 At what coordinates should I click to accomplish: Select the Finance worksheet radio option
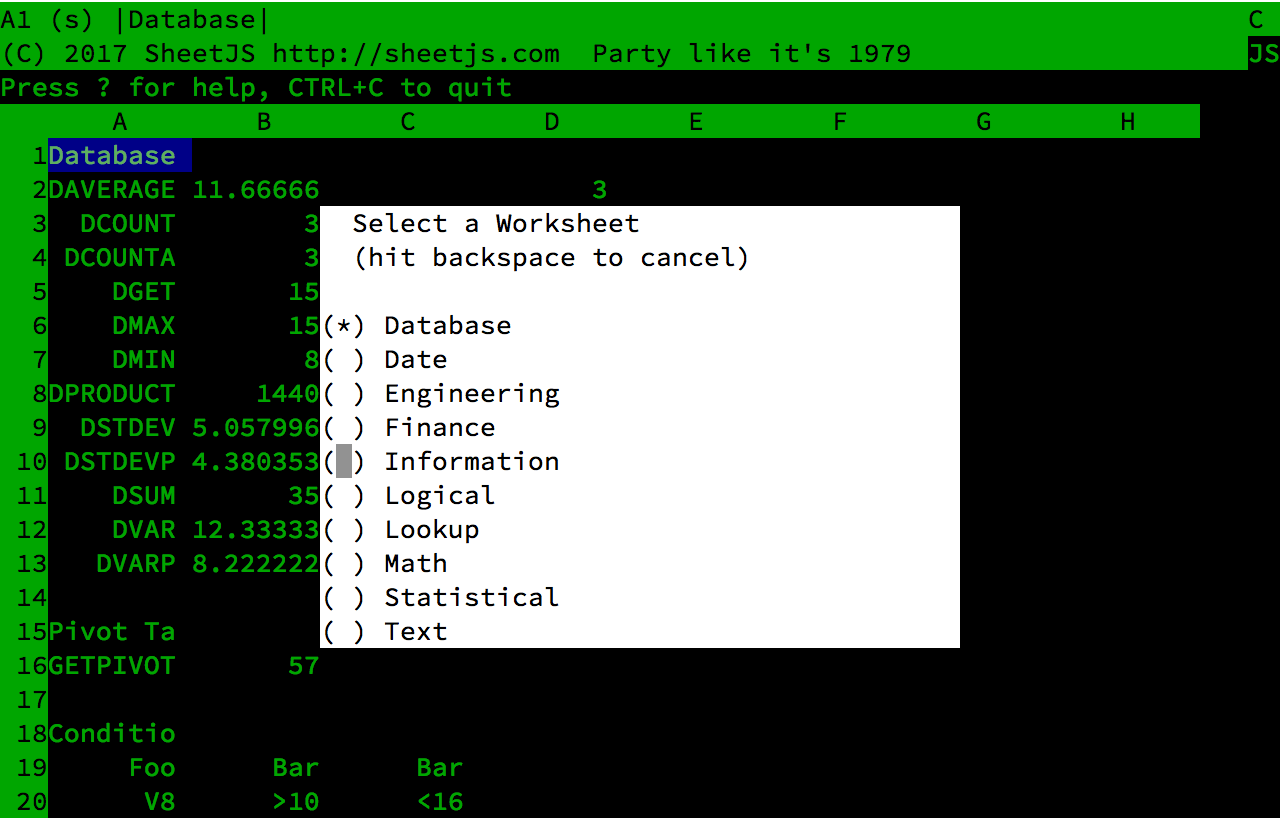[x=344, y=428]
